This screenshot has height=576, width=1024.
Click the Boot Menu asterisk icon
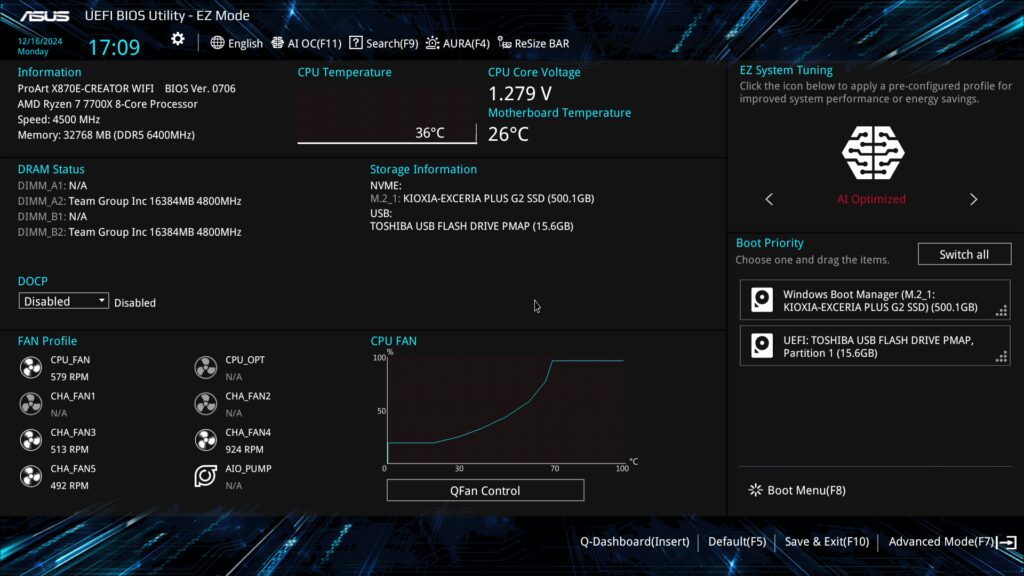click(x=755, y=490)
